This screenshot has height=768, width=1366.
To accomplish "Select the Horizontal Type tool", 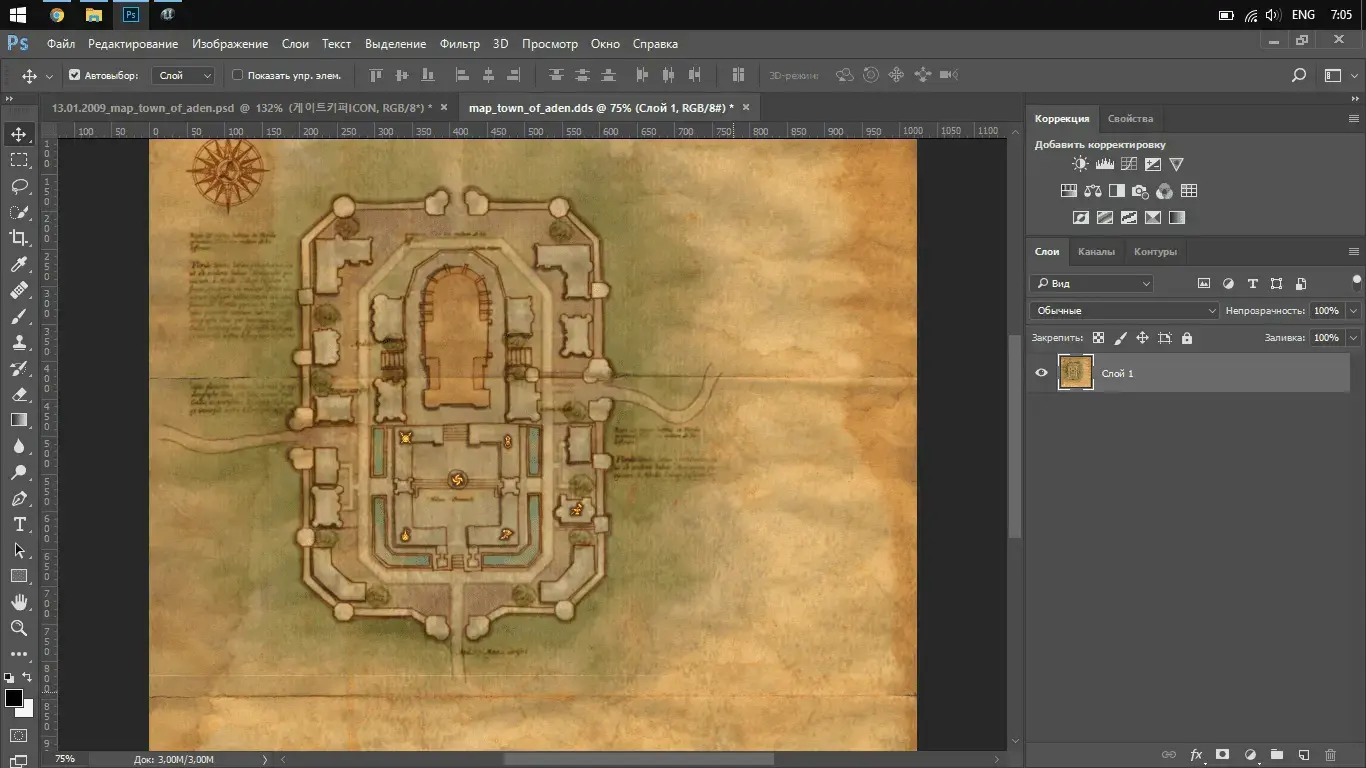I will click(x=19, y=524).
